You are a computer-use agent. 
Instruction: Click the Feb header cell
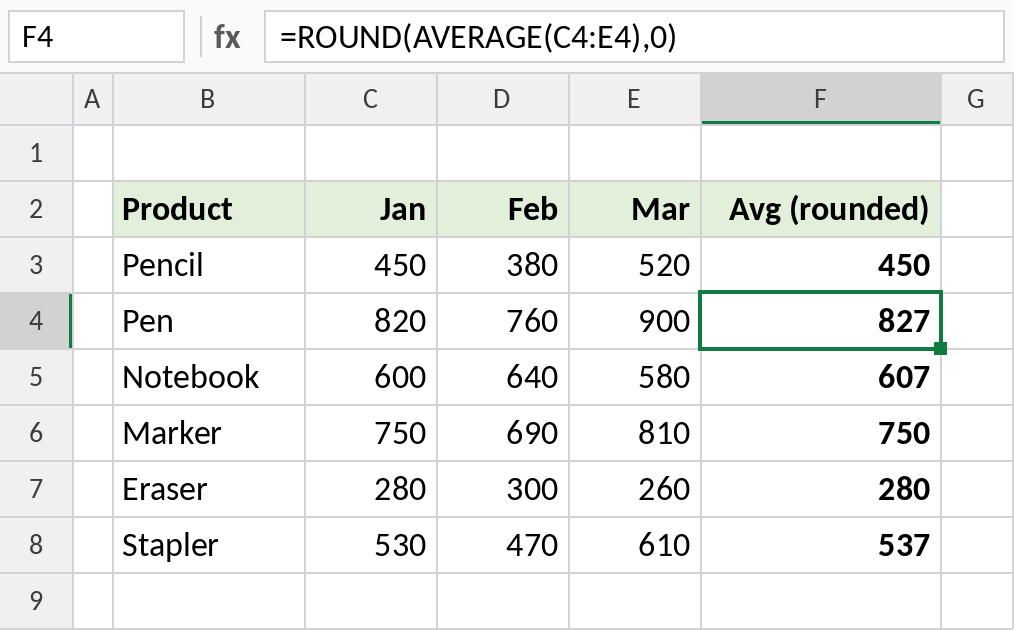point(502,209)
